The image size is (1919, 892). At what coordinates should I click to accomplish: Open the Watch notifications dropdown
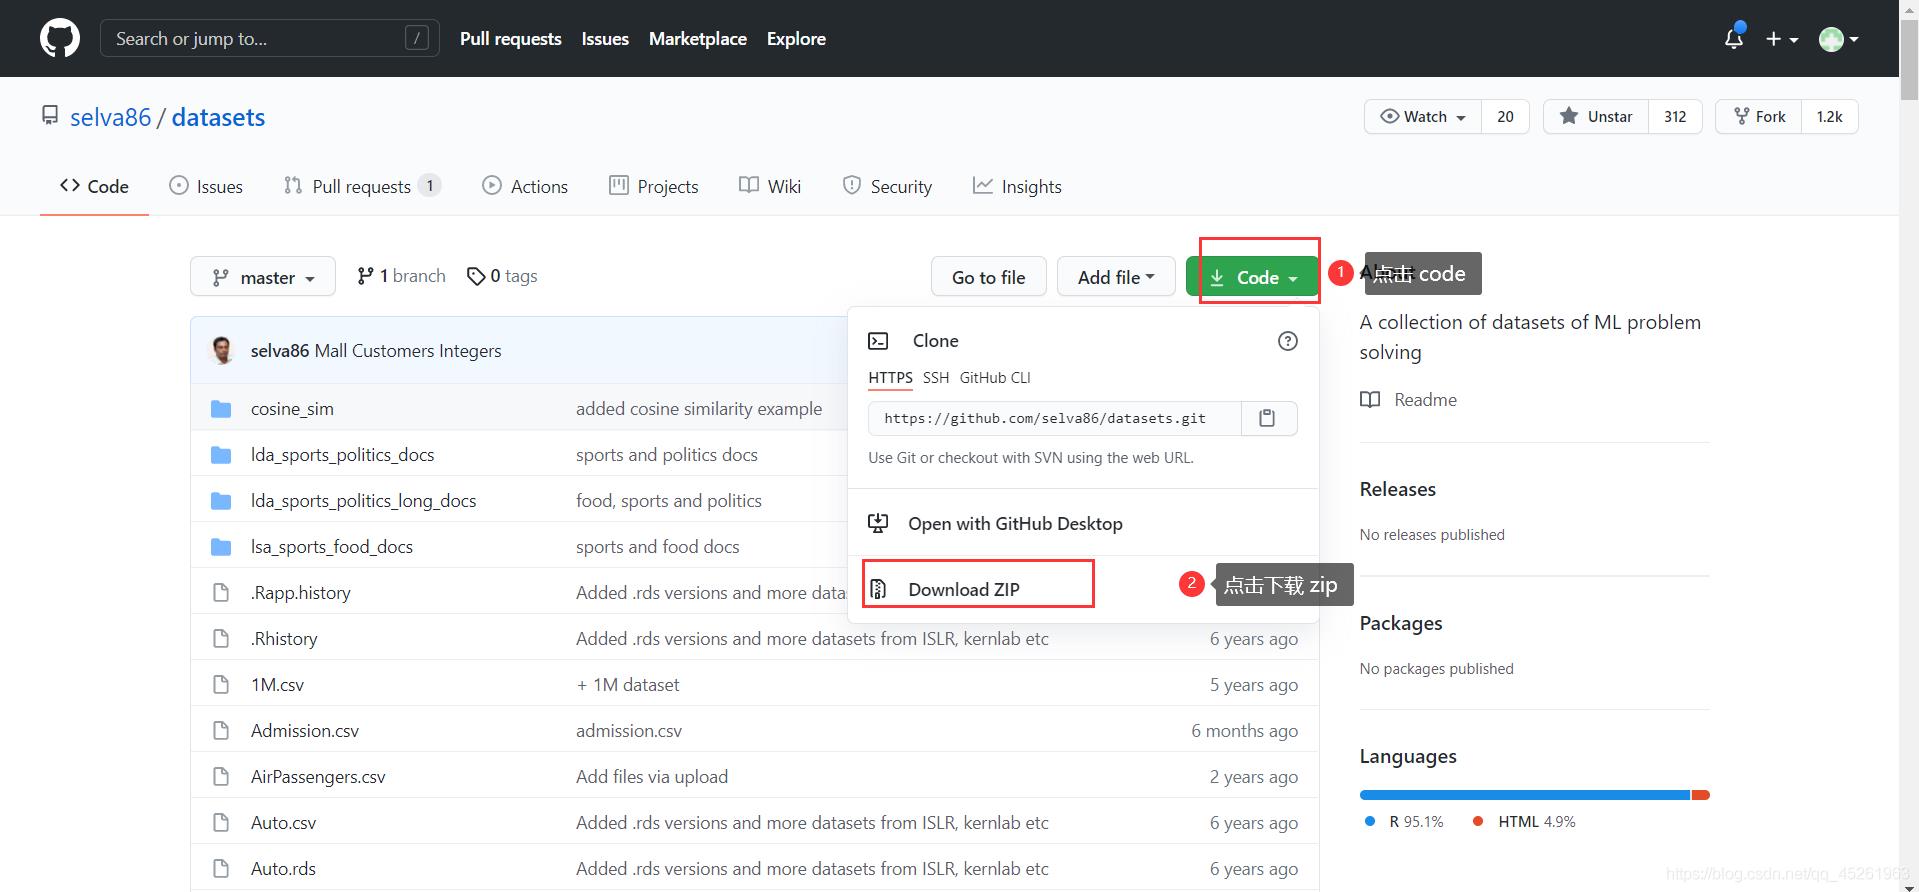click(1423, 117)
